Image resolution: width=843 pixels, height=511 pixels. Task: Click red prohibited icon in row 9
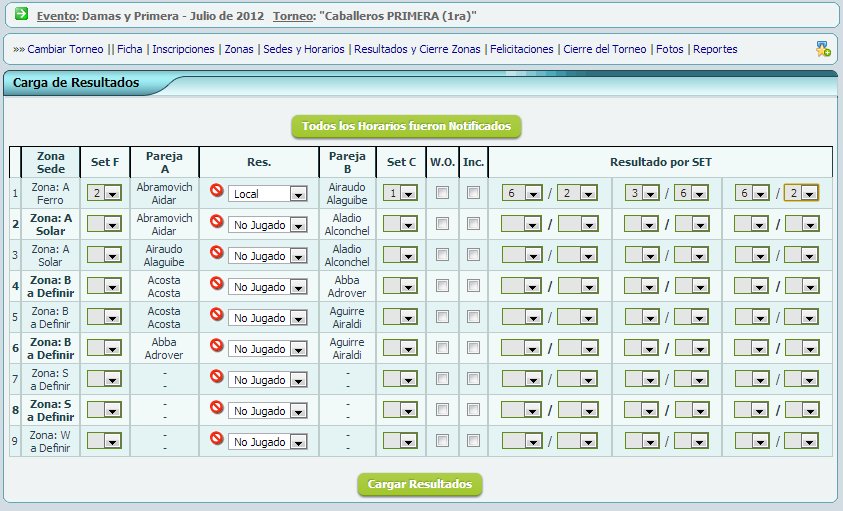[x=216, y=438]
